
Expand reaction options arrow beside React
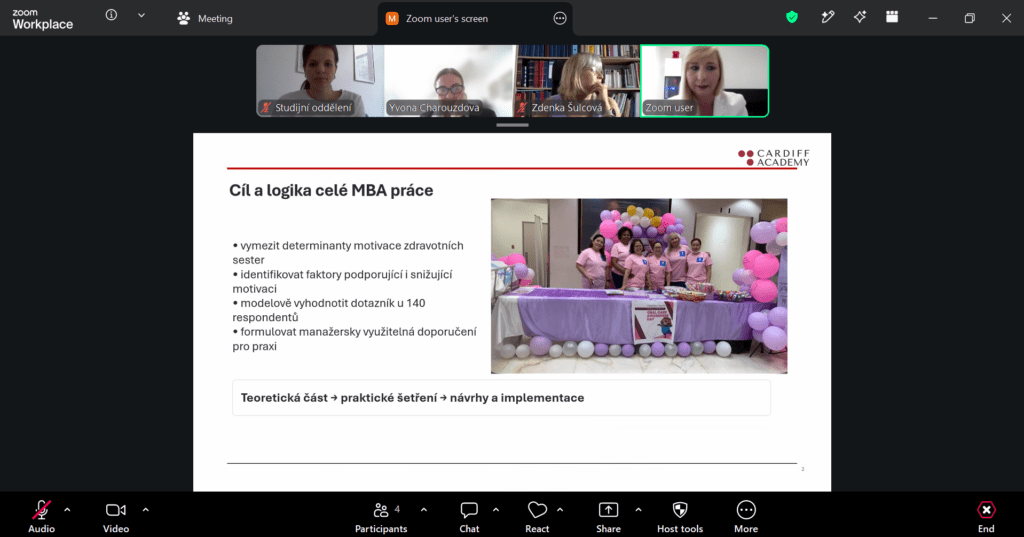[x=560, y=510]
